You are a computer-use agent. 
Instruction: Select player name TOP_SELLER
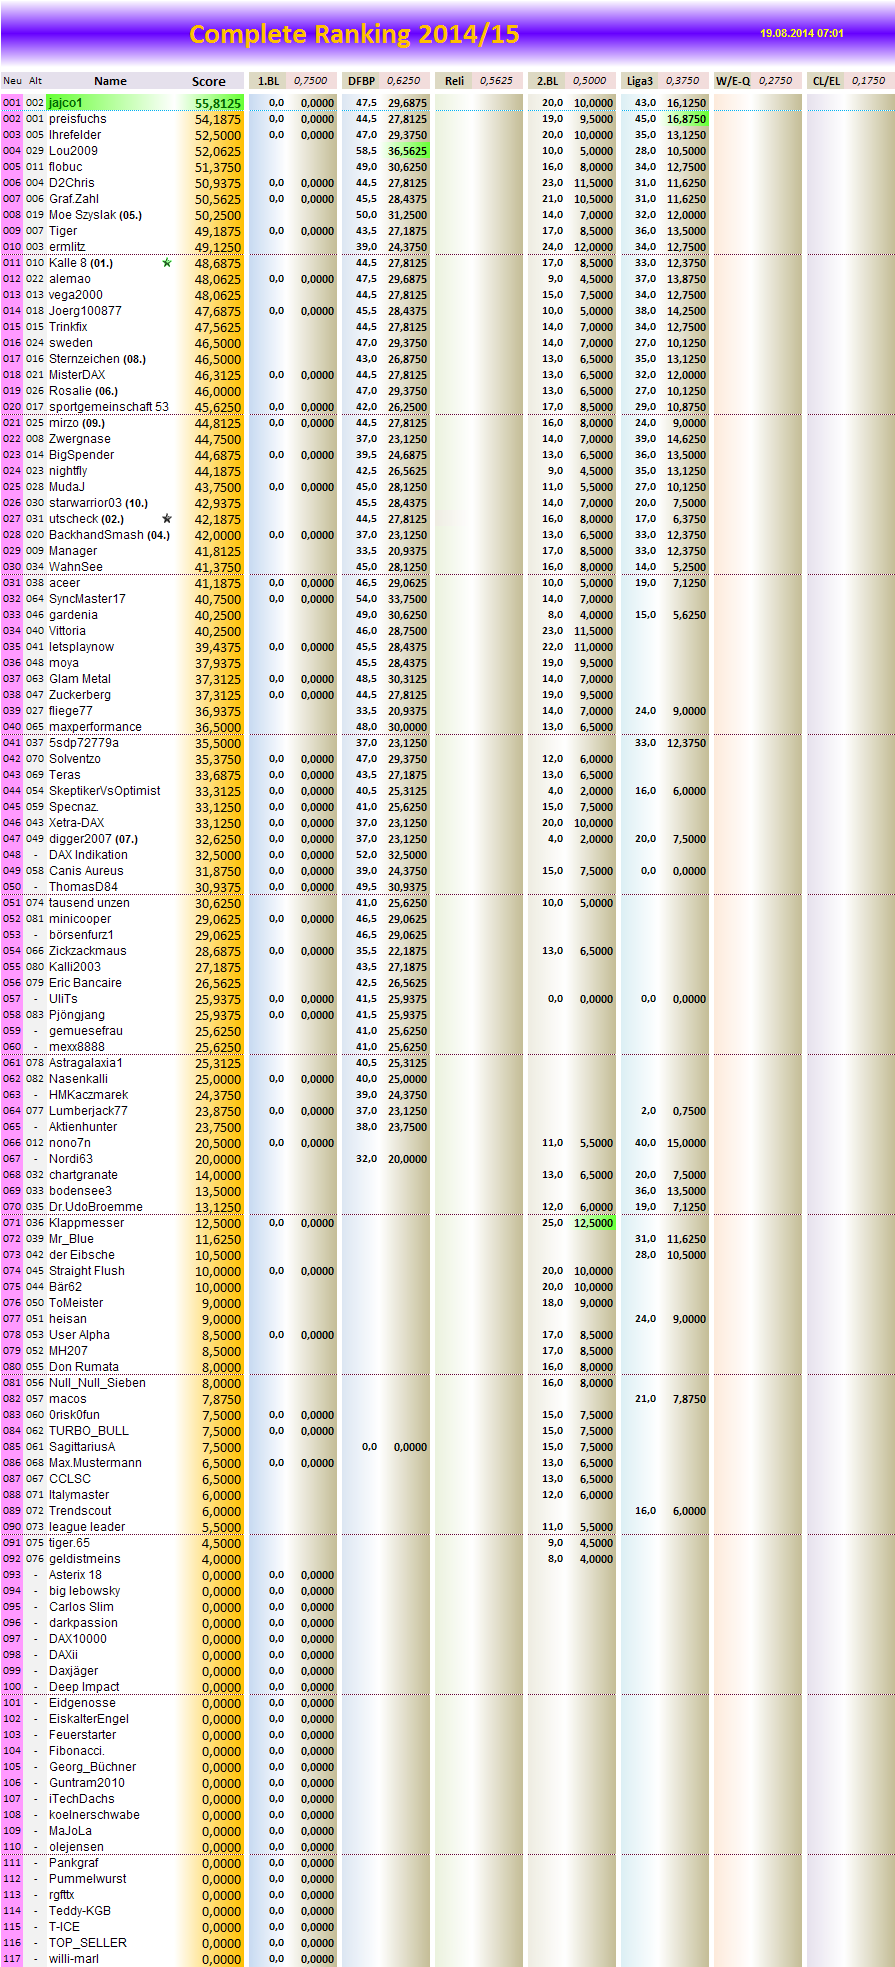pyautogui.click(x=88, y=1943)
